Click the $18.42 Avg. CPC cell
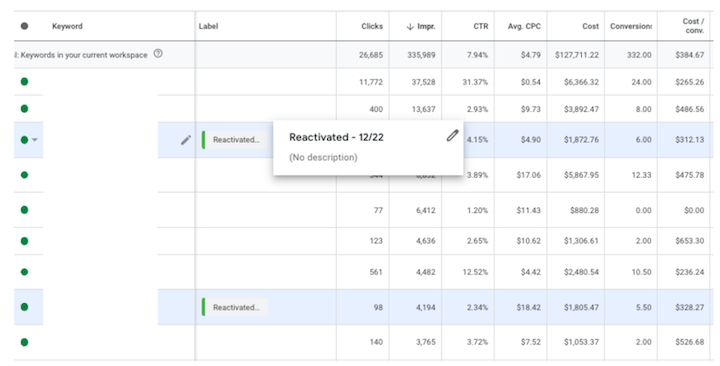This screenshot has width=720, height=366. click(x=529, y=307)
